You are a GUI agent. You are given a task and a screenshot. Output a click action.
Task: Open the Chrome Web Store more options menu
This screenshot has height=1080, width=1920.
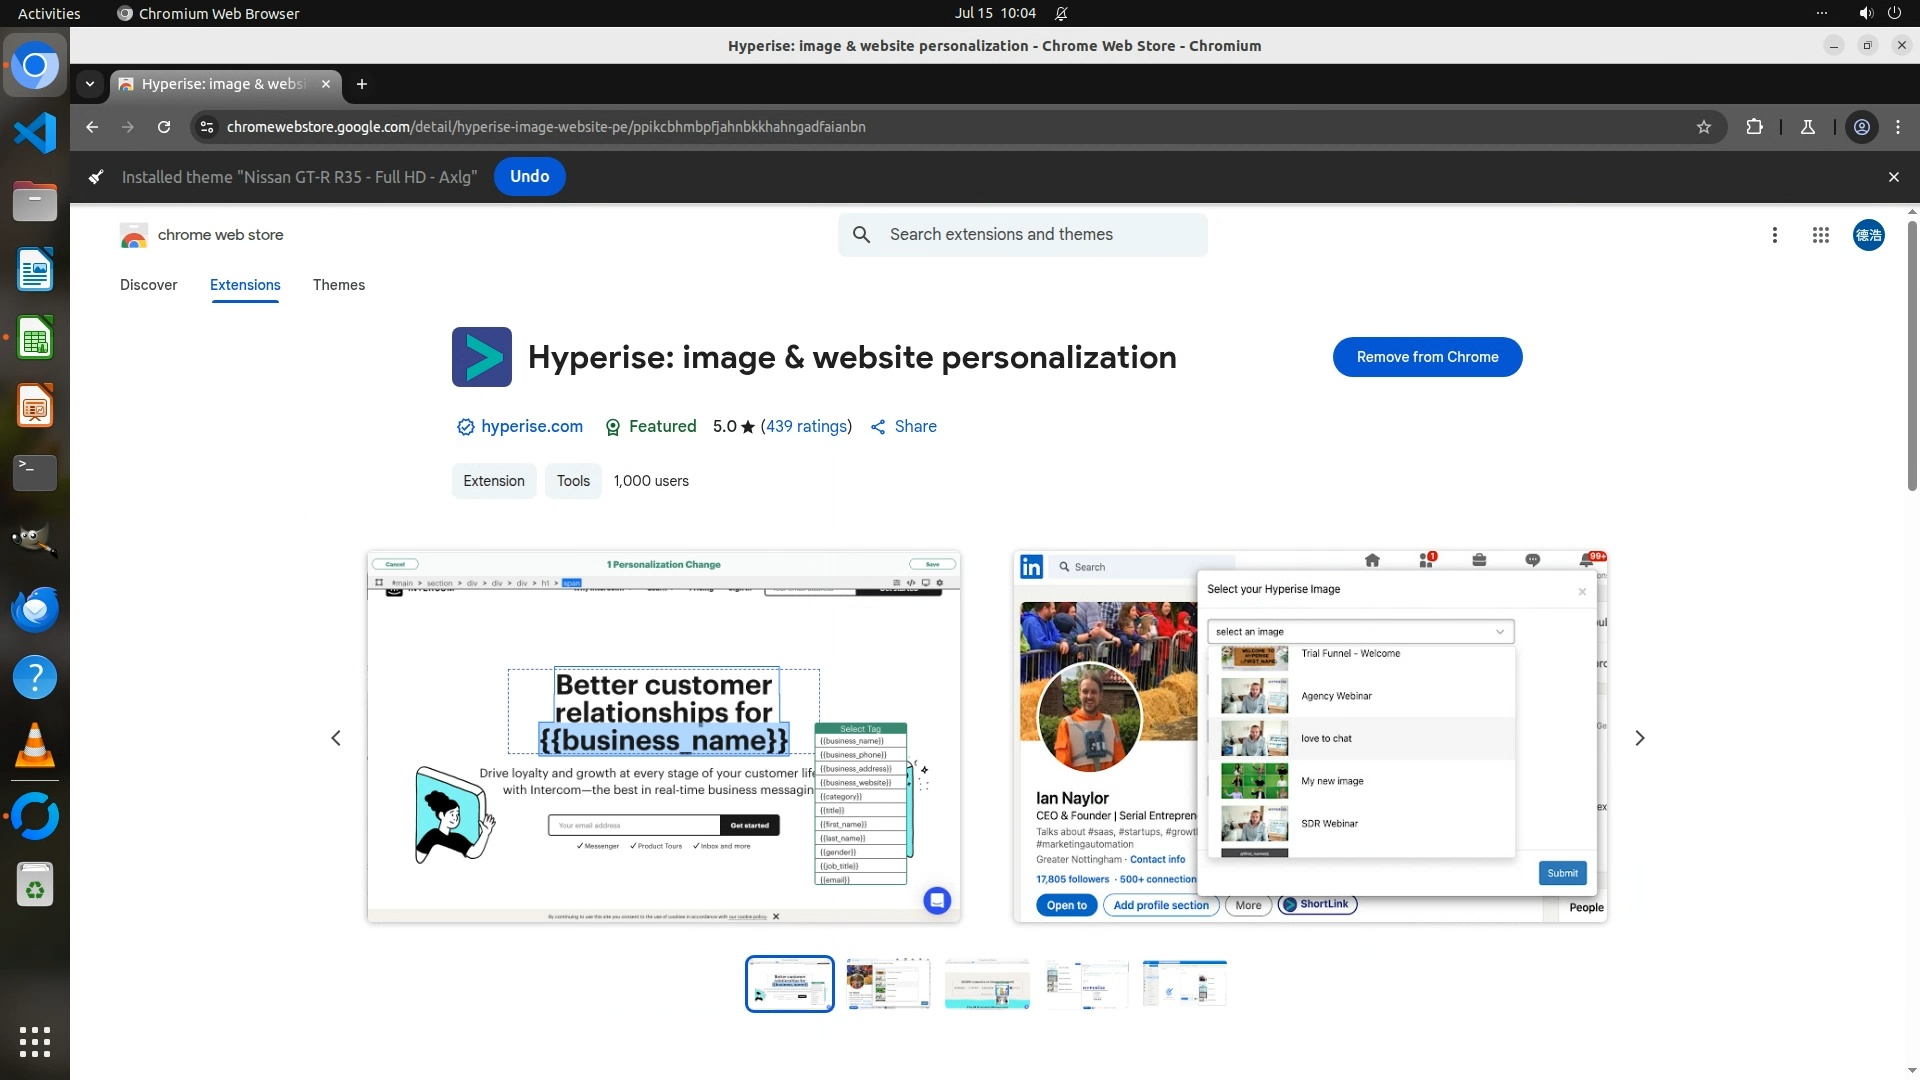pyautogui.click(x=1774, y=235)
